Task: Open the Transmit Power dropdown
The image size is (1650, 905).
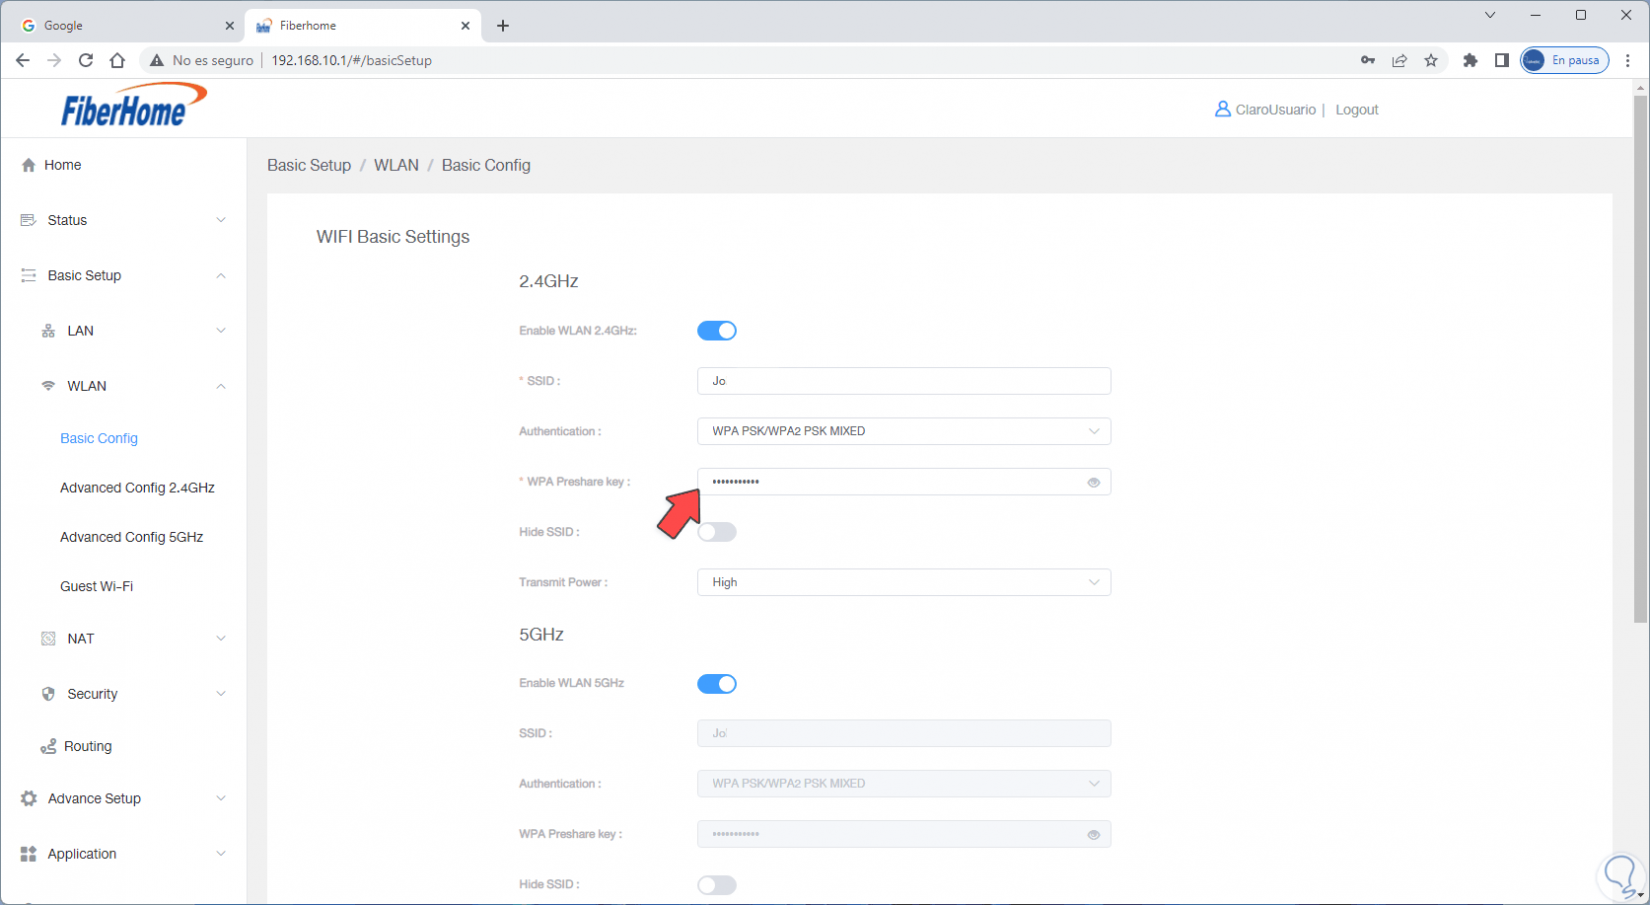Action: pos(903,582)
